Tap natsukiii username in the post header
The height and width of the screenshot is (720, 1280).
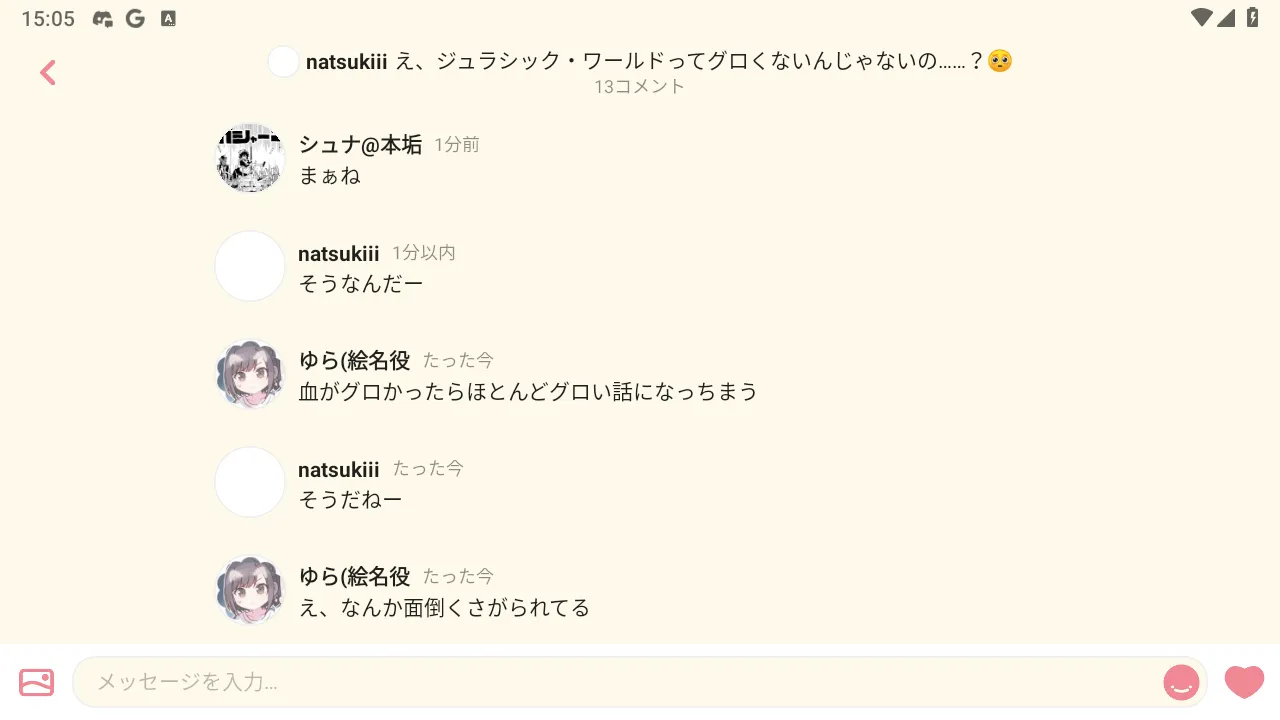point(346,61)
